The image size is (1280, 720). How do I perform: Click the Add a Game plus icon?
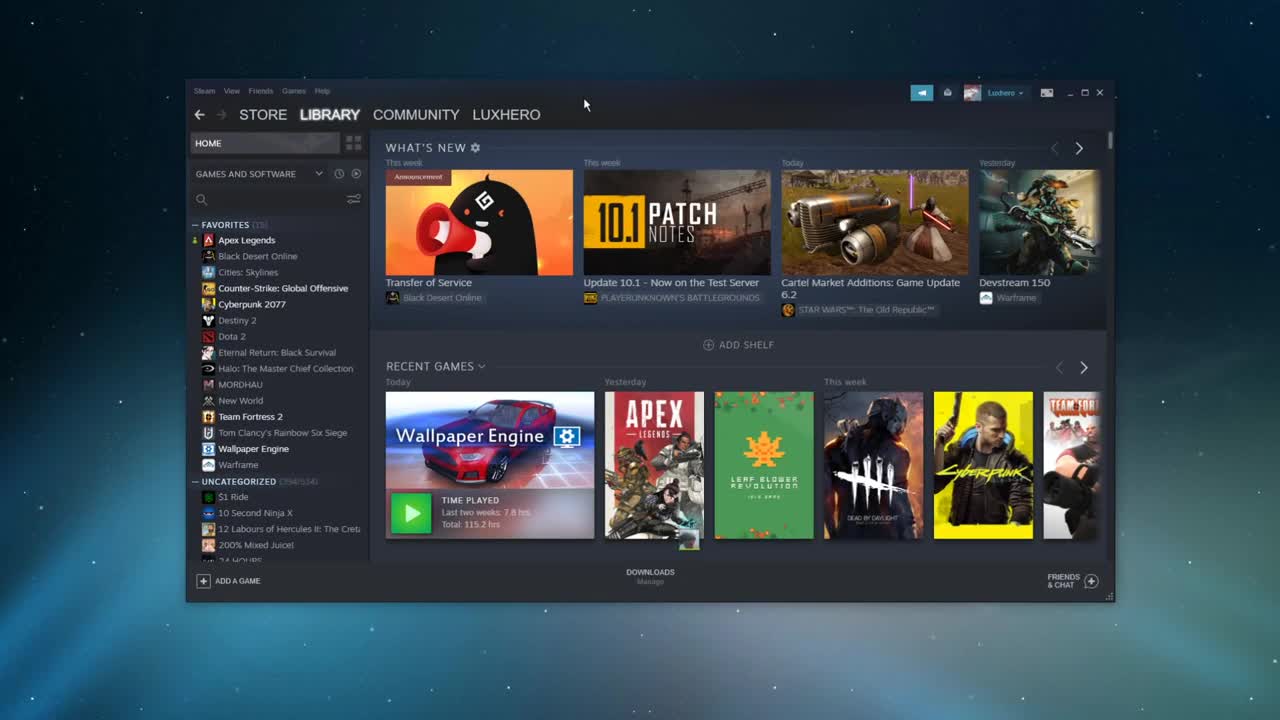[203, 581]
